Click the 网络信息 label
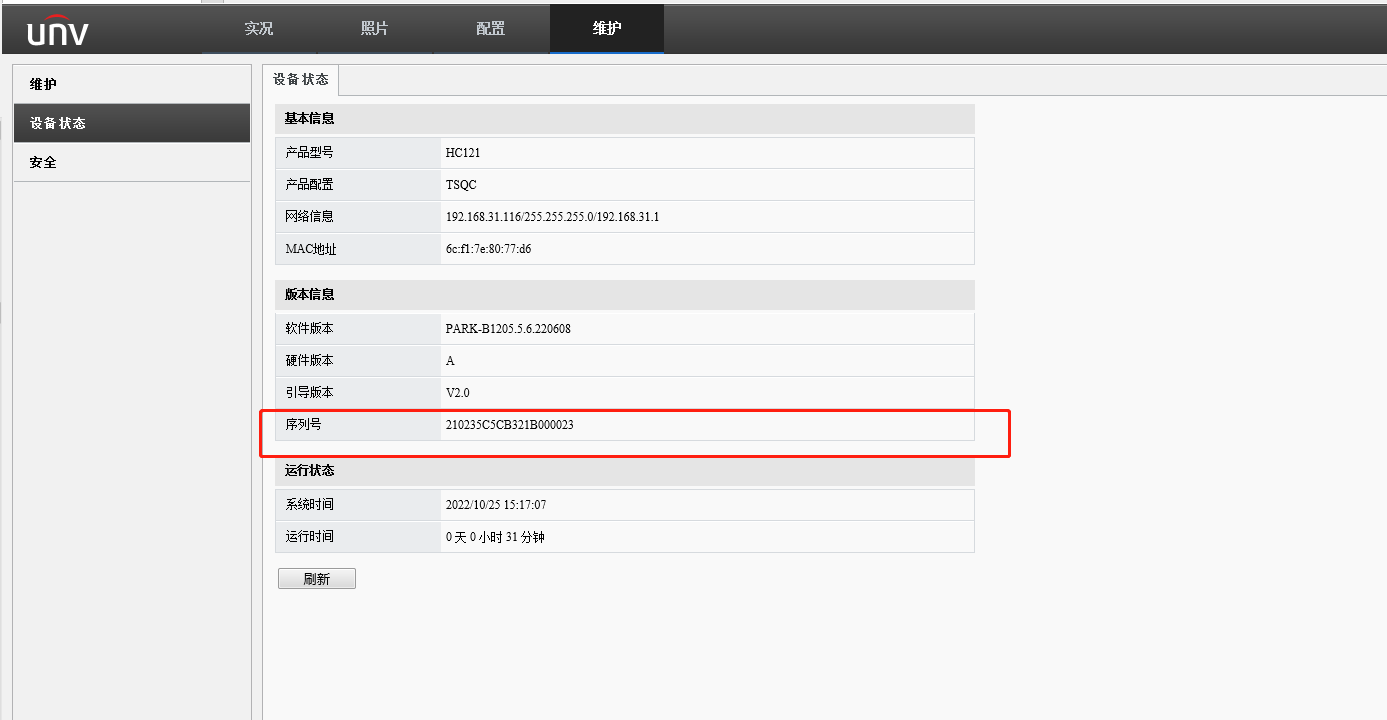 (x=310, y=217)
